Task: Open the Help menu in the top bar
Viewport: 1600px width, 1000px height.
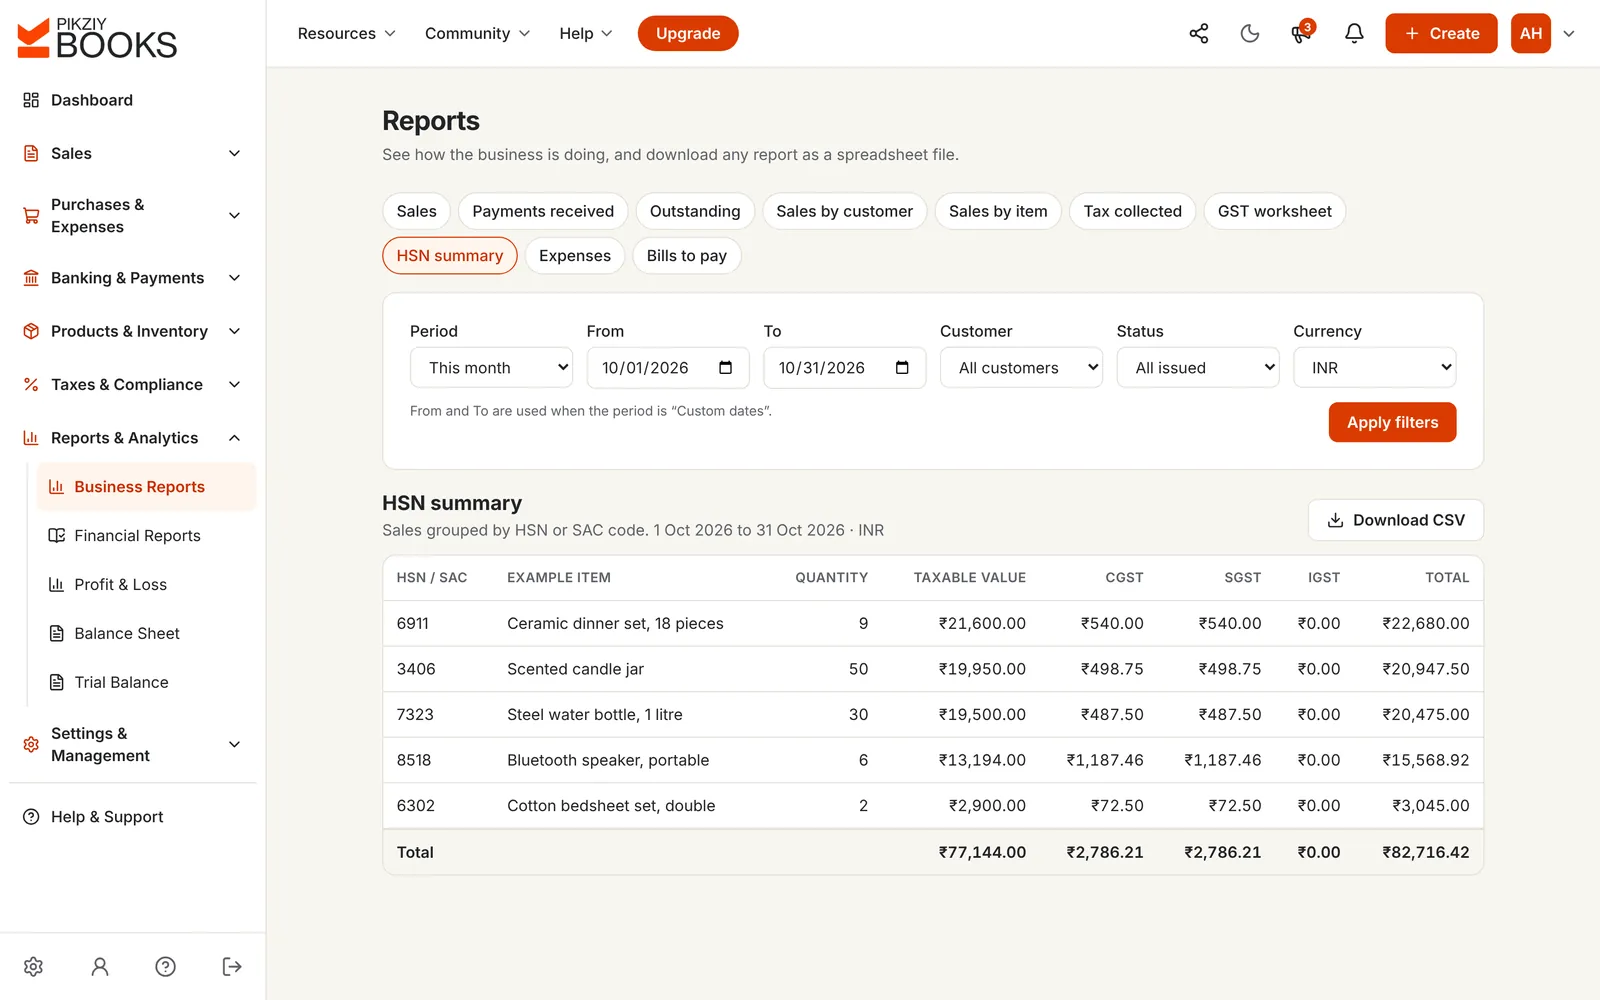Action: (585, 34)
